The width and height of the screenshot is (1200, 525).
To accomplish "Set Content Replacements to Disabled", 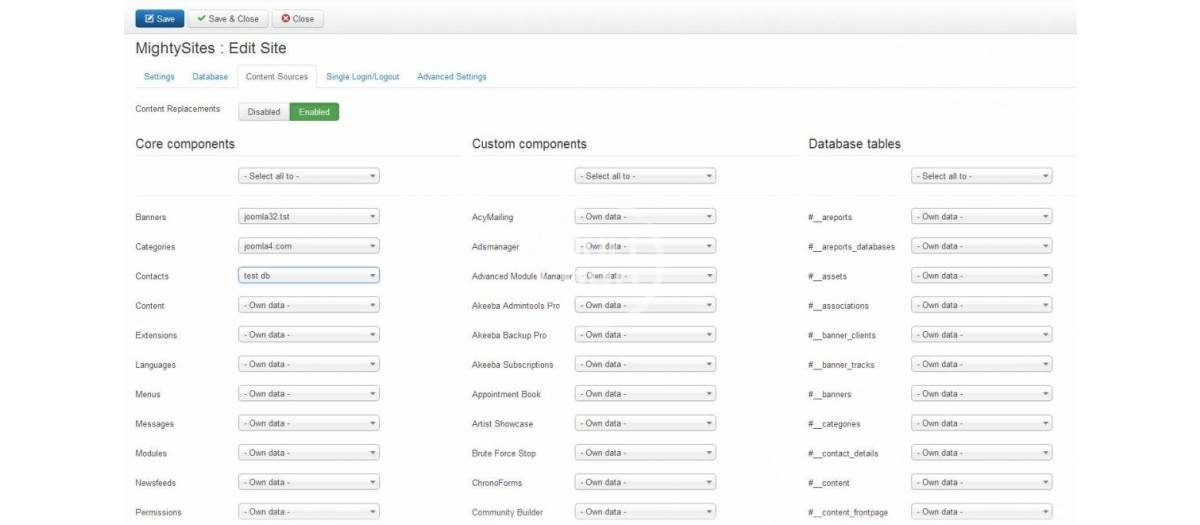I will coord(264,112).
